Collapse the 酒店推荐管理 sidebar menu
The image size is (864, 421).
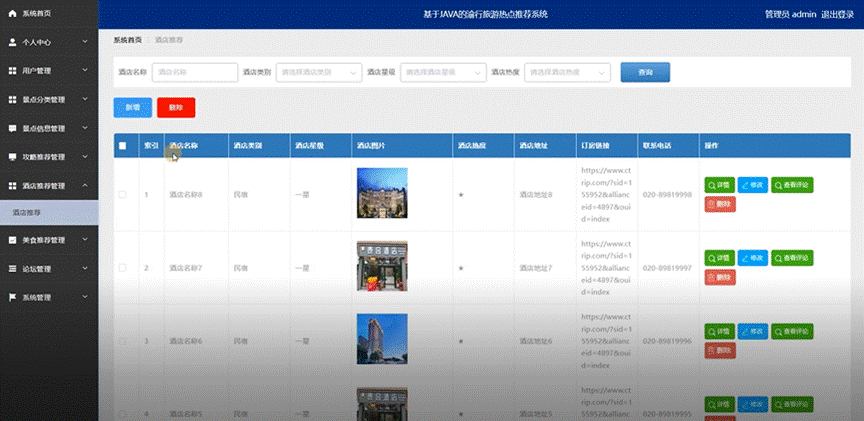(49, 186)
